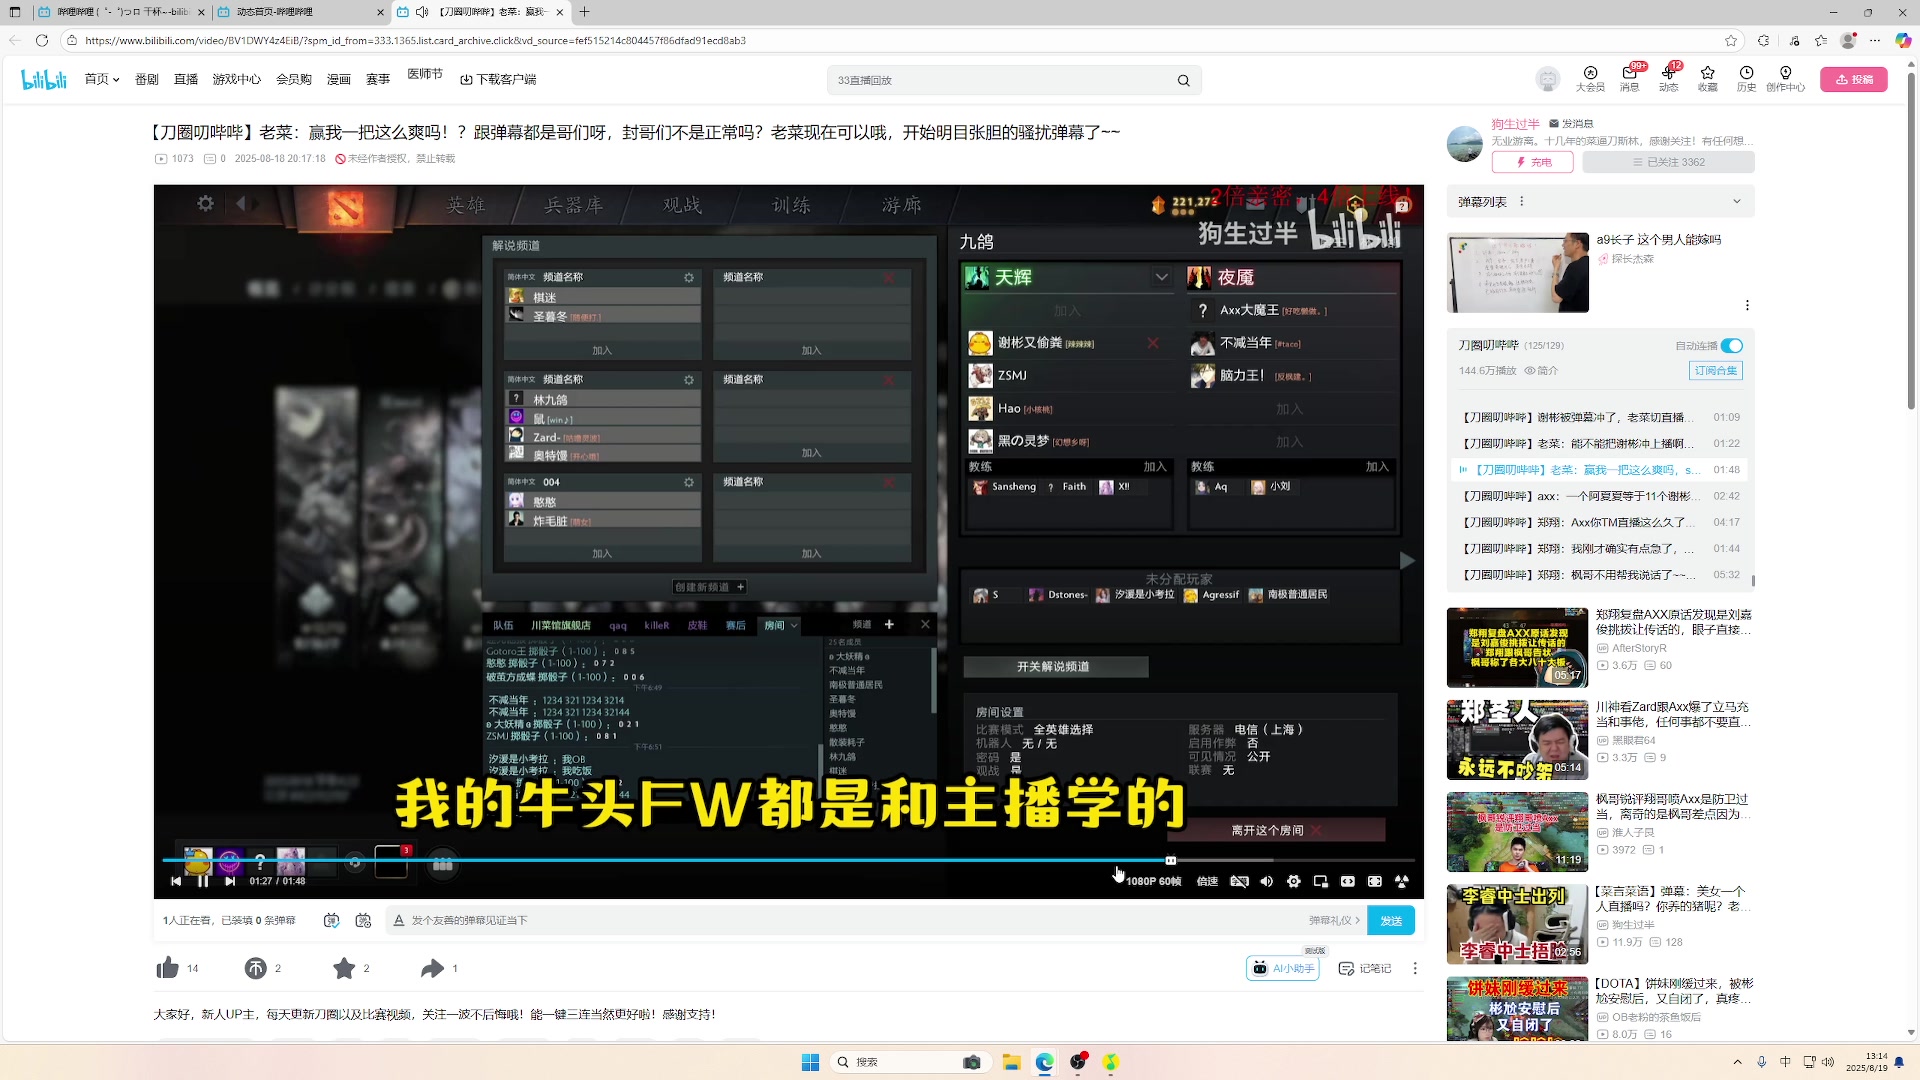
Task: Play playlist item 谢彬被弹幕冲了 (01:09)
Action: click(1600, 417)
